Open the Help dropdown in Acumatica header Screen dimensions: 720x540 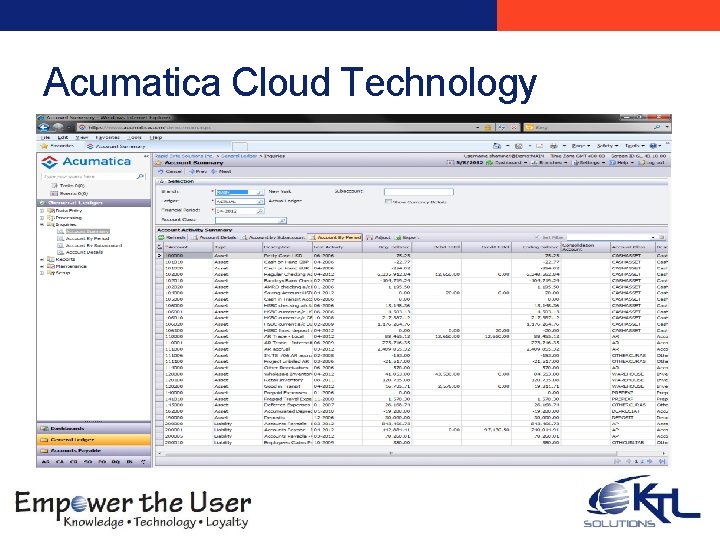pyautogui.click(x=622, y=163)
